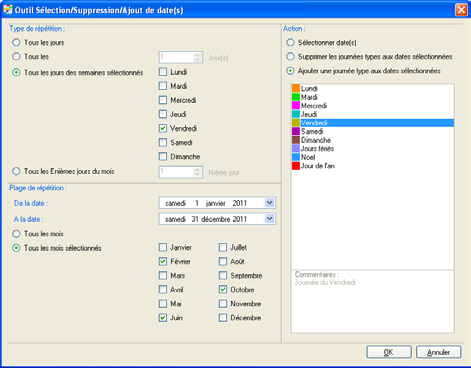Click the Annuler button

(x=439, y=352)
